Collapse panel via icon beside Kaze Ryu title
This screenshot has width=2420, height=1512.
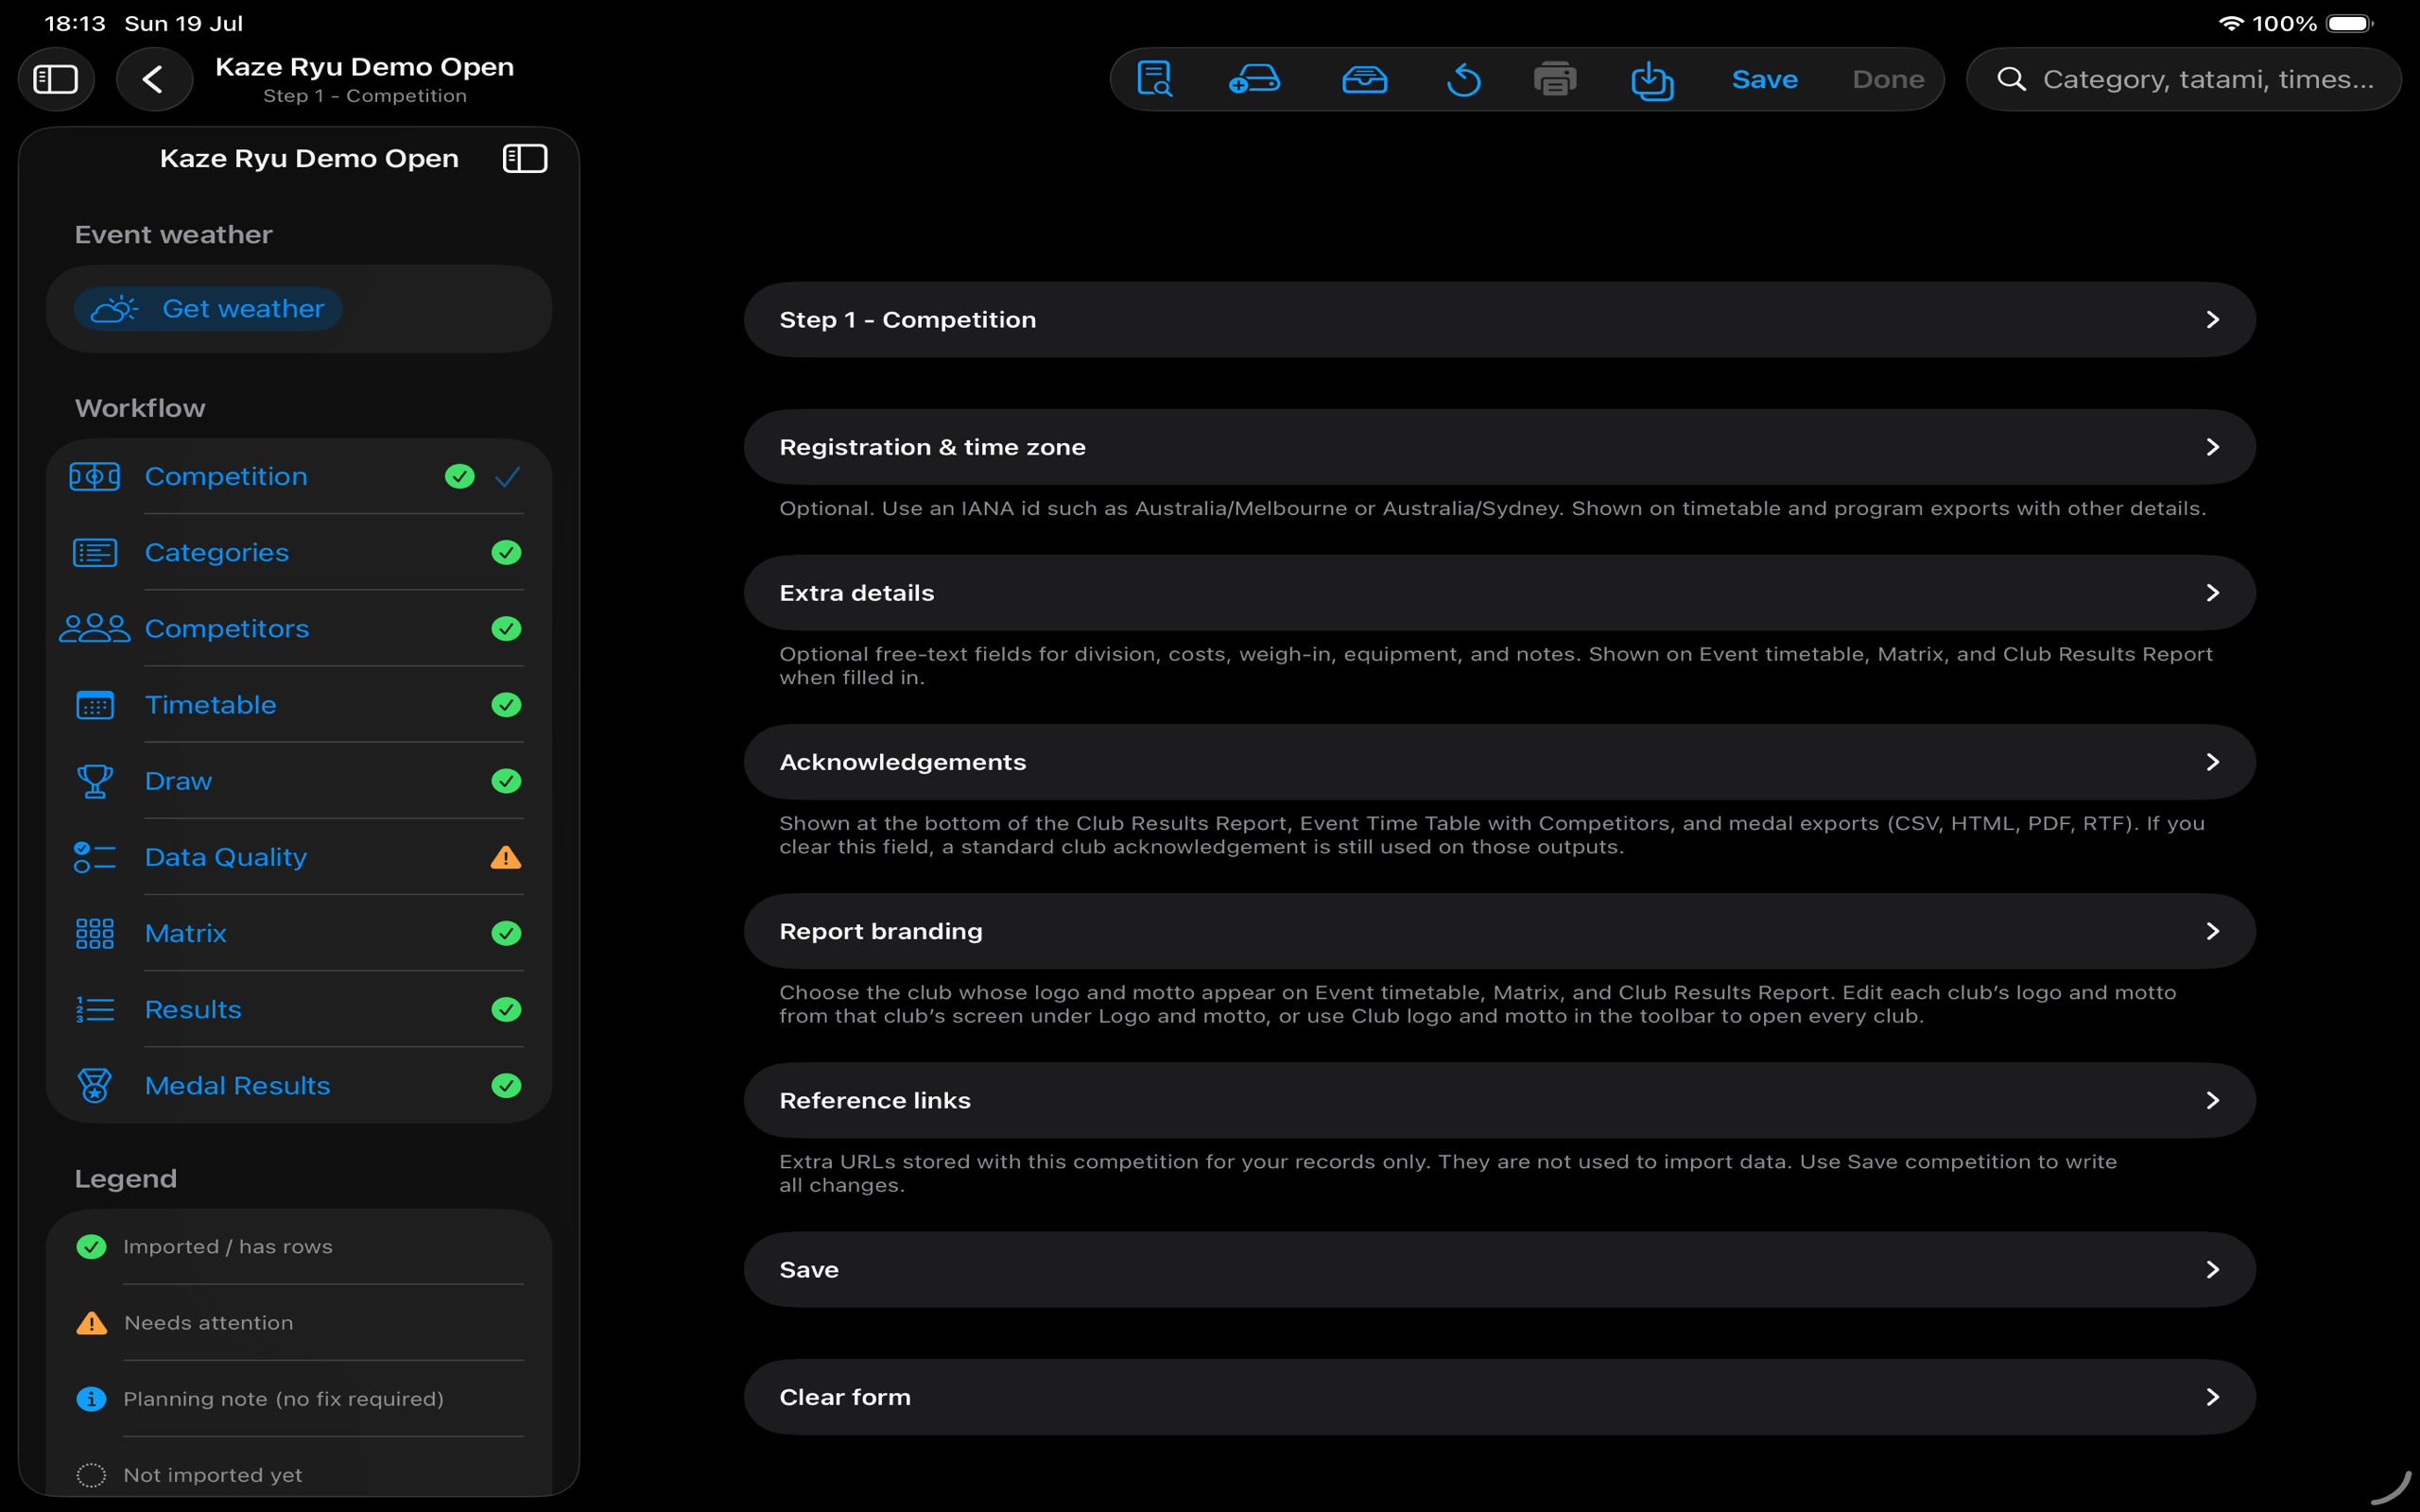pyautogui.click(x=525, y=158)
